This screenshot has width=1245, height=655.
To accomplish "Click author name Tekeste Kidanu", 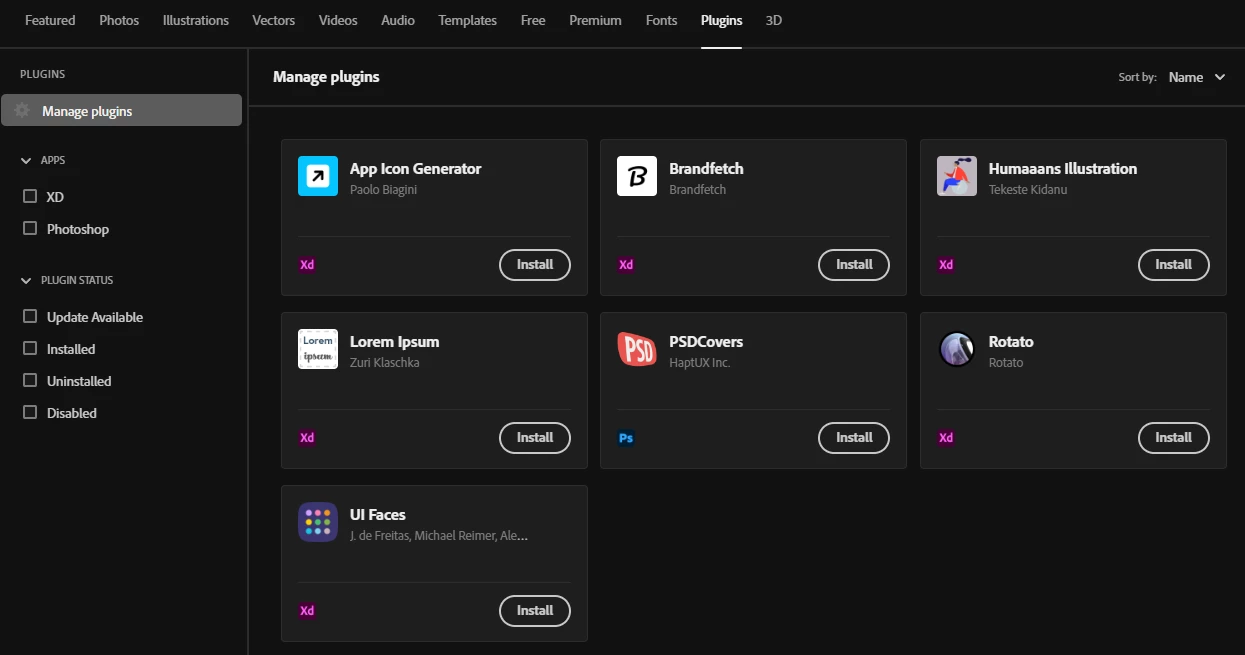I will coord(1028,190).
